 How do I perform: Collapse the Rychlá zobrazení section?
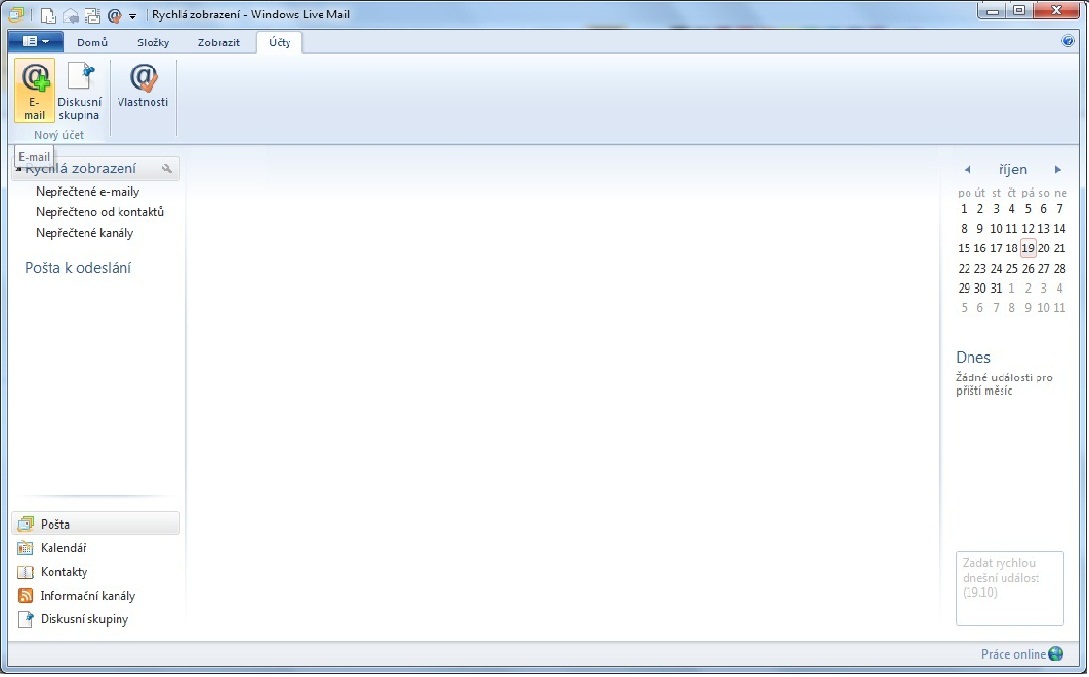19,169
